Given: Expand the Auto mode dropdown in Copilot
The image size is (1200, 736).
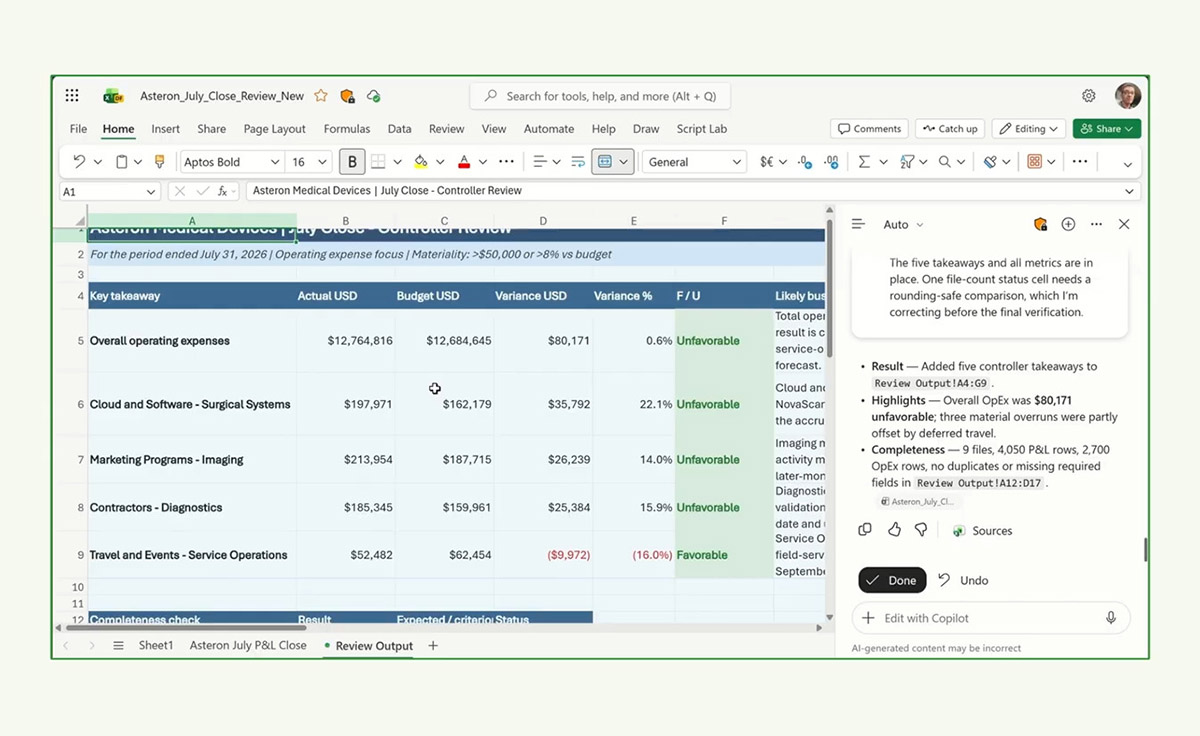Looking at the screenshot, I should 903,225.
